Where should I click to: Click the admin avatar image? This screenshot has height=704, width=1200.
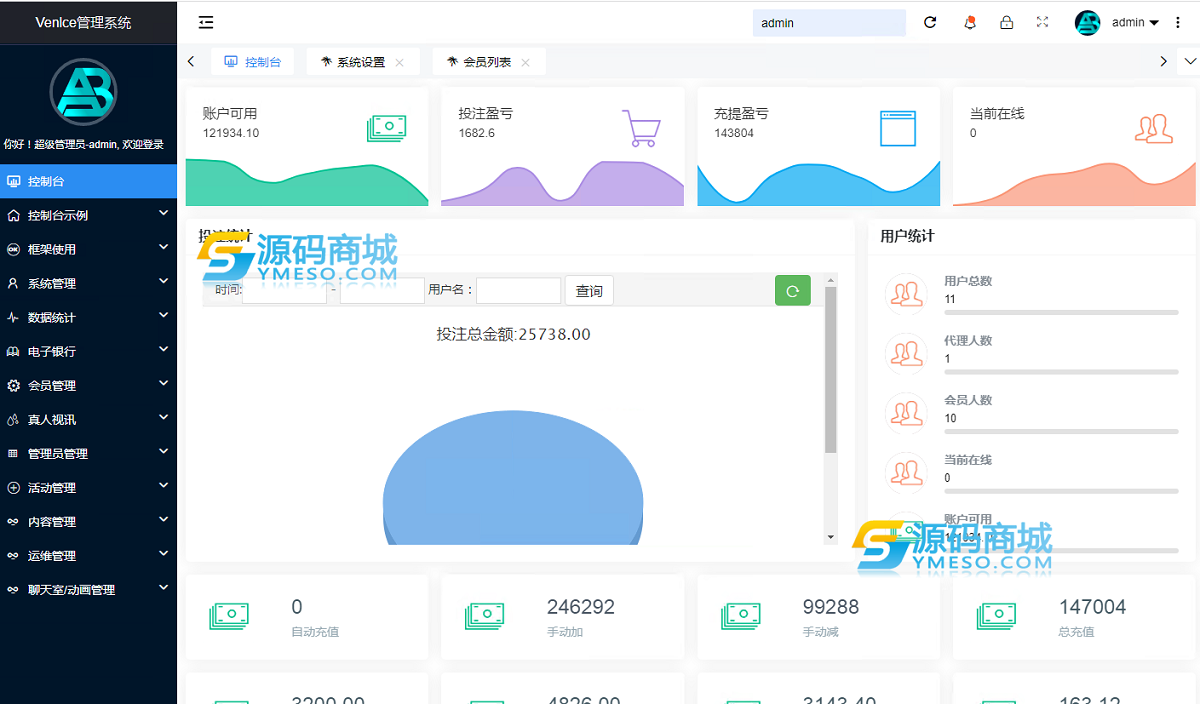[x=1087, y=22]
